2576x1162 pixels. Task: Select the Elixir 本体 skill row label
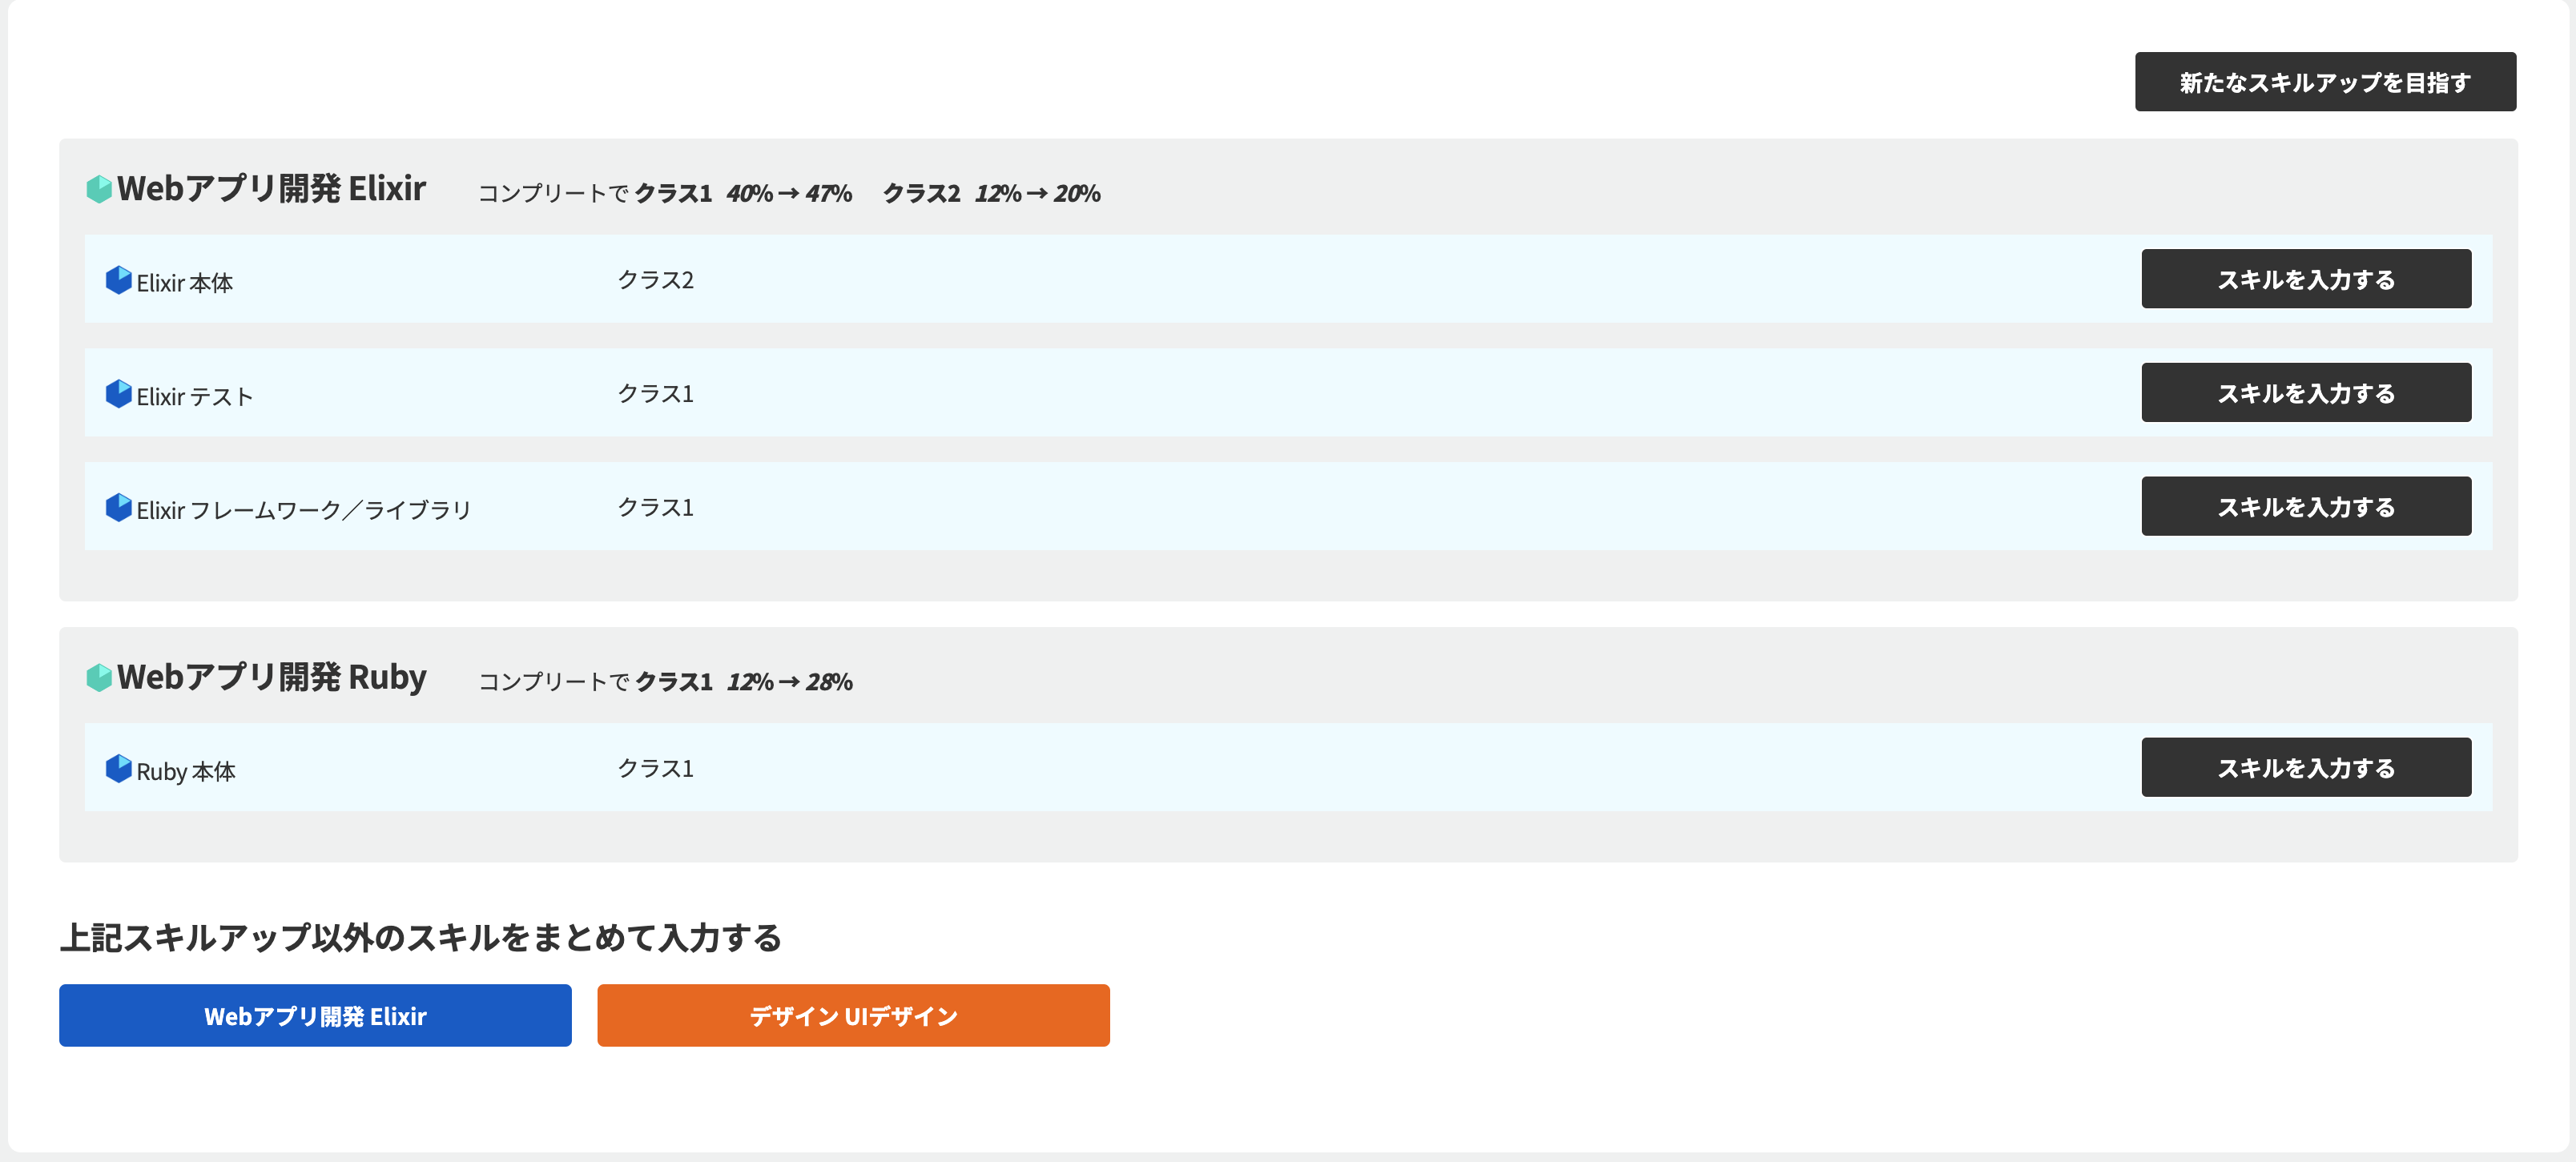pyautogui.click(x=185, y=283)
